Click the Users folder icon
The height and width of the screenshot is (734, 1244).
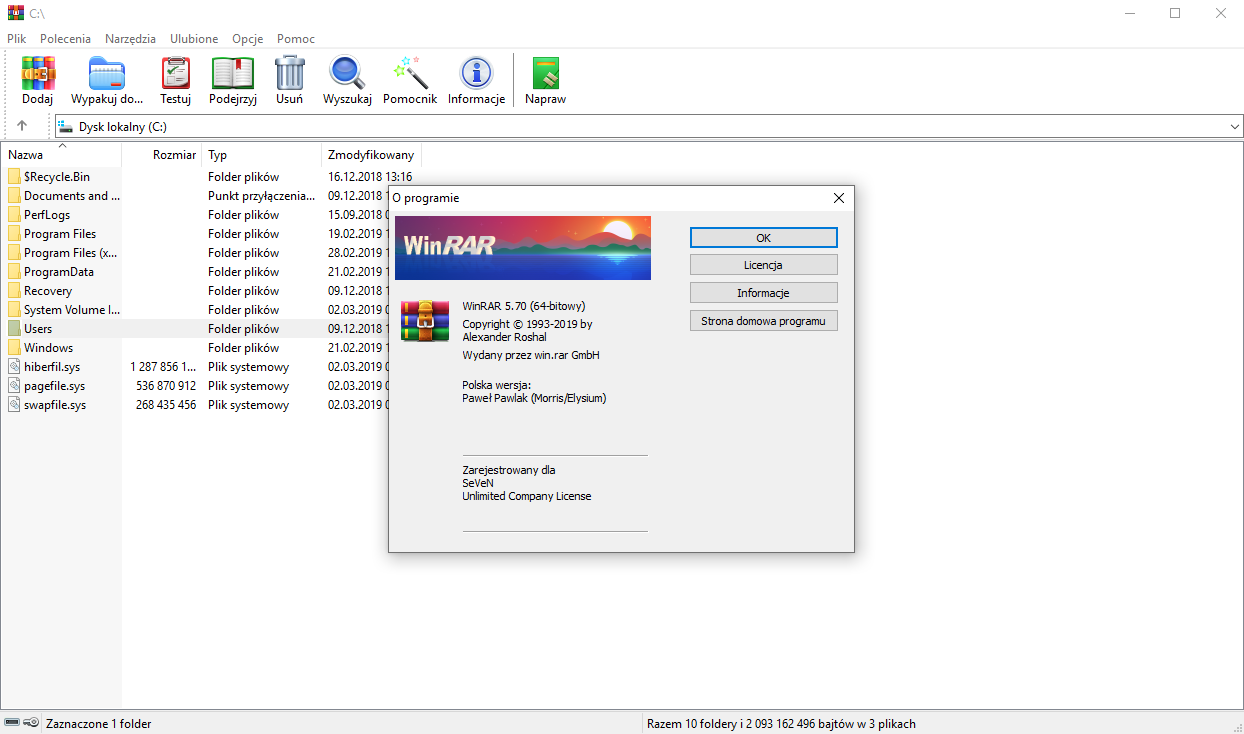click(x=14, y=329)
